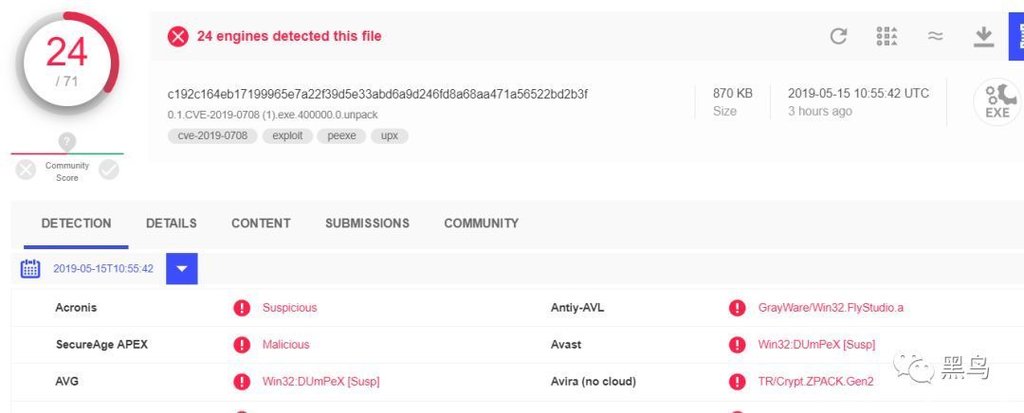
Task: Select the upx tag
Action: click(390, 136)
